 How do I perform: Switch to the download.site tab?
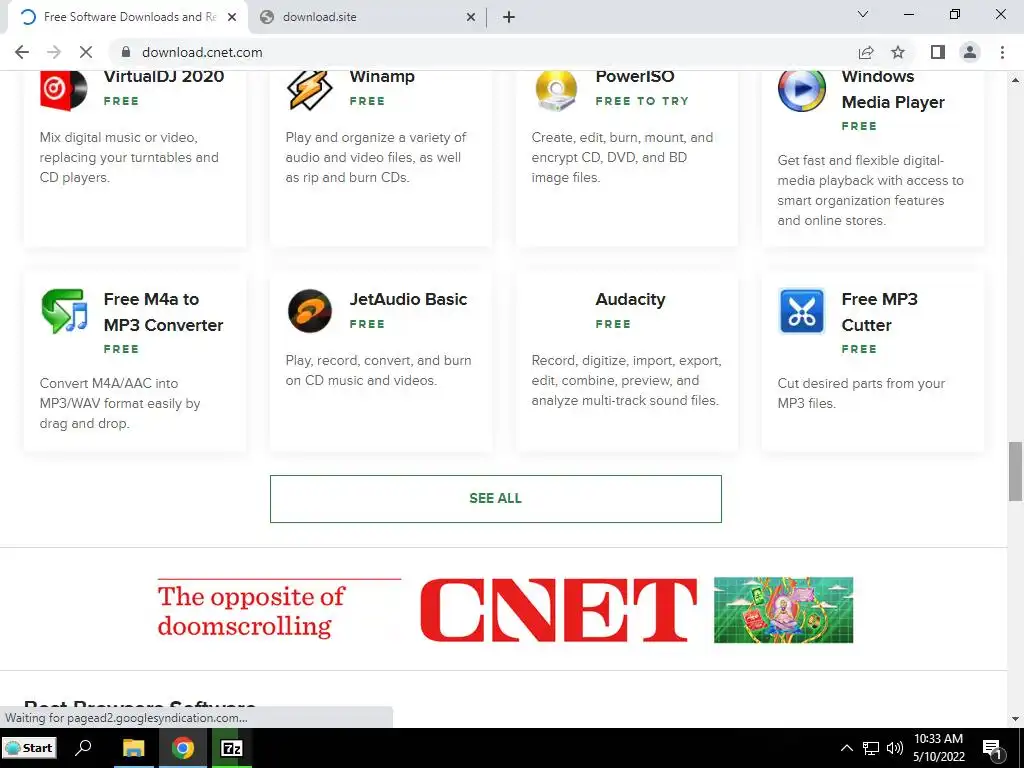pos(368,17)
